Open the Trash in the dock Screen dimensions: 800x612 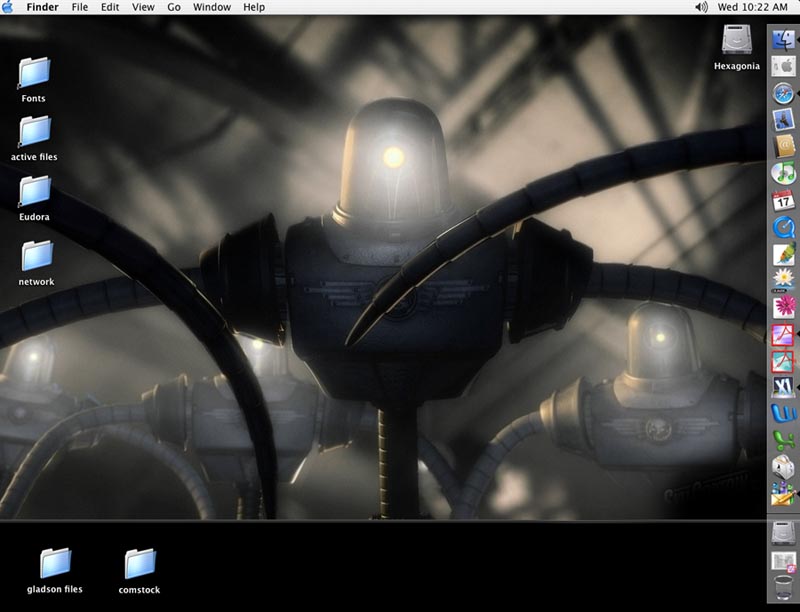point(783,589)
